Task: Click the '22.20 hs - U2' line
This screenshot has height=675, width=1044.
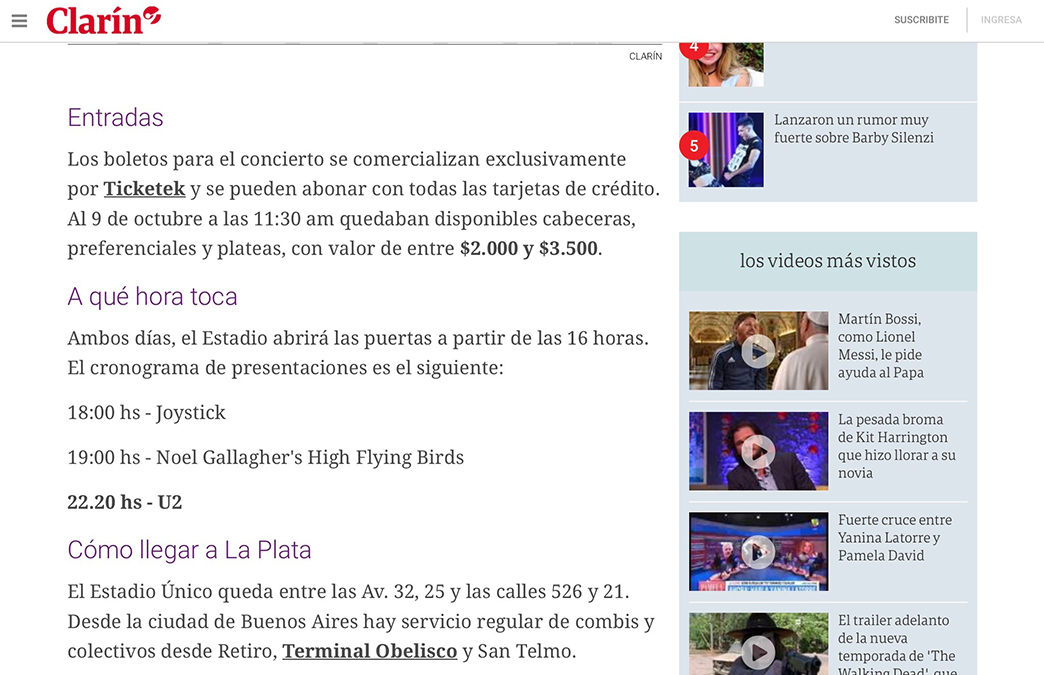Action: coord(125,502)
